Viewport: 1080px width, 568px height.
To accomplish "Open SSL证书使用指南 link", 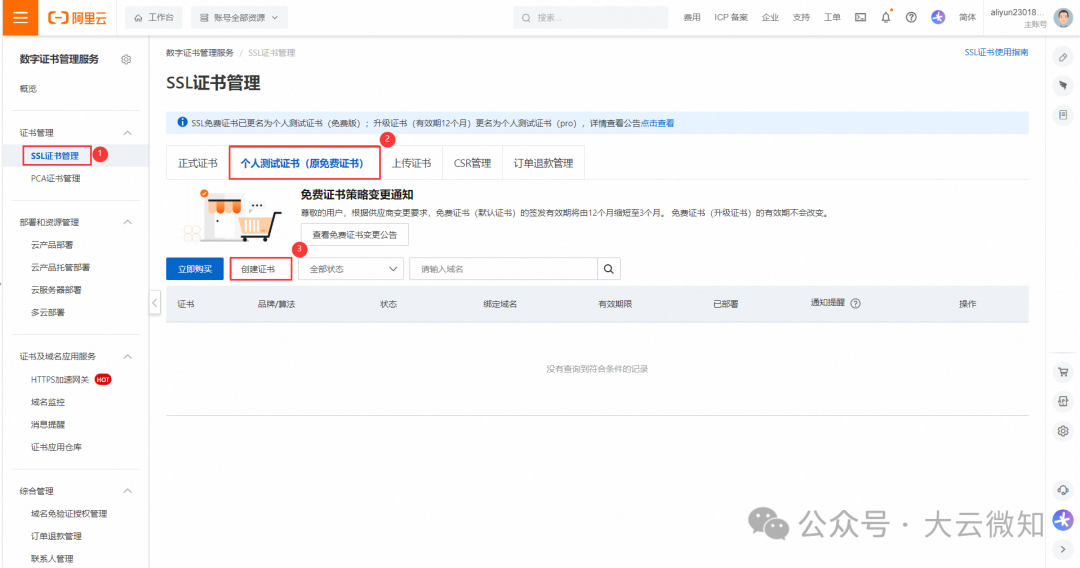I will pos(996,52).
